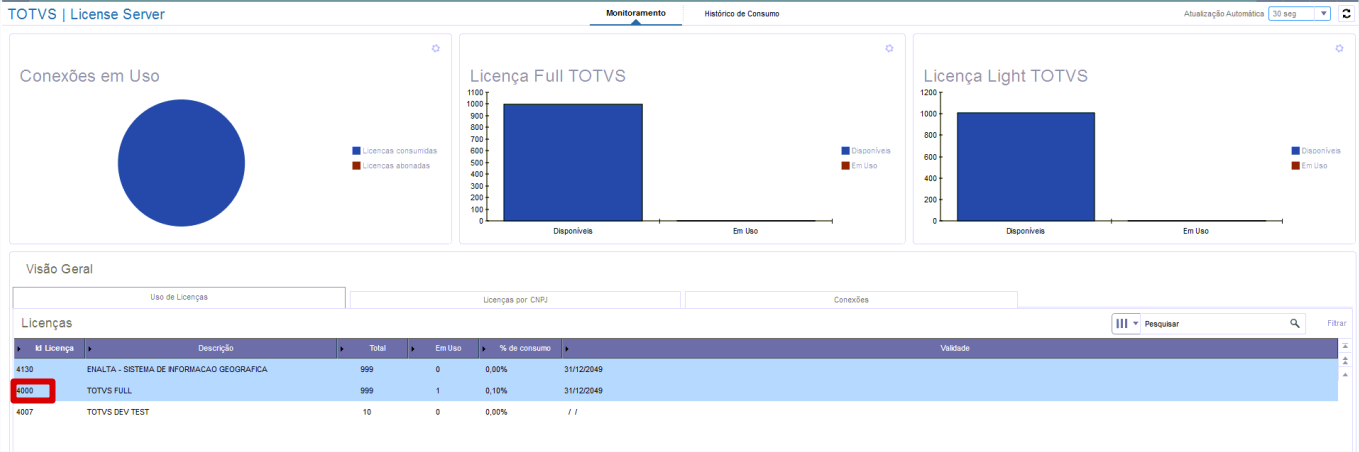Switch to the Monitoramento tab
This screenshot has width=1359, height=452.
(x=635, y=13)
